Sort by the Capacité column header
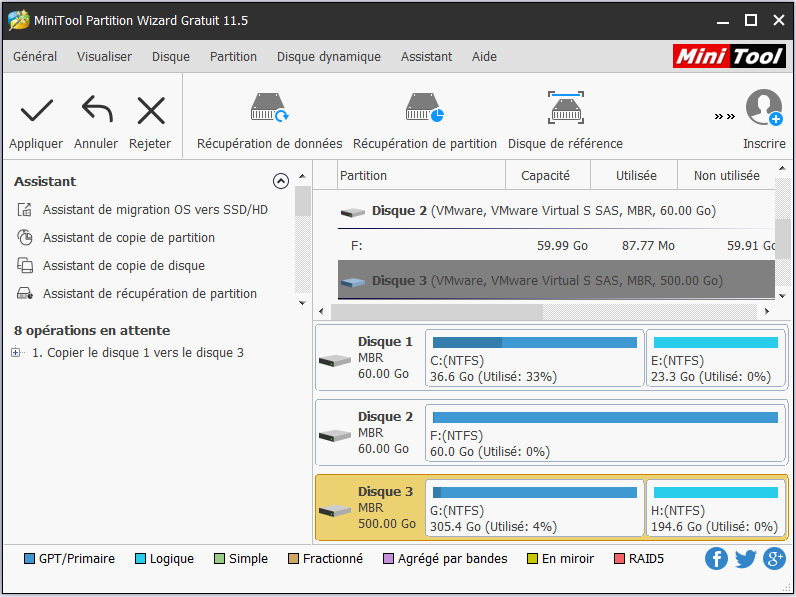Screen dimensions: 796x597 (545, 176)
